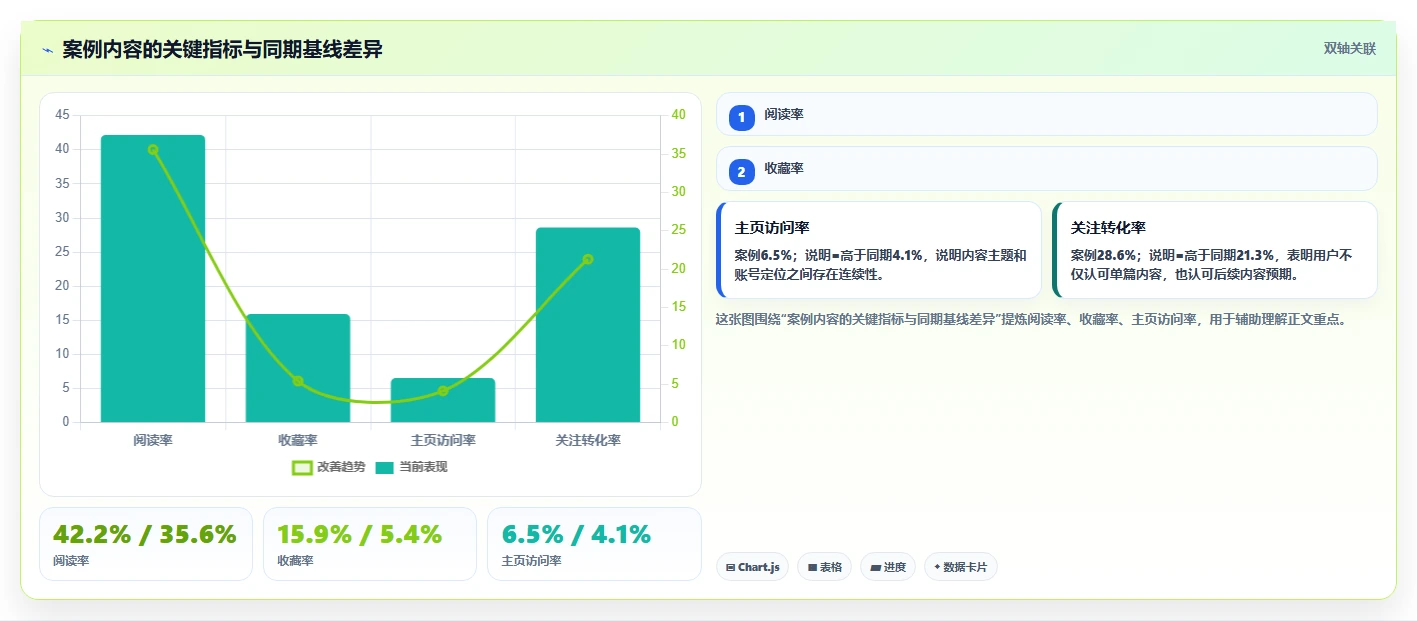Click the 数据卡片 tag
This screenshot has width=1417, height=621.
coord(961,567)
